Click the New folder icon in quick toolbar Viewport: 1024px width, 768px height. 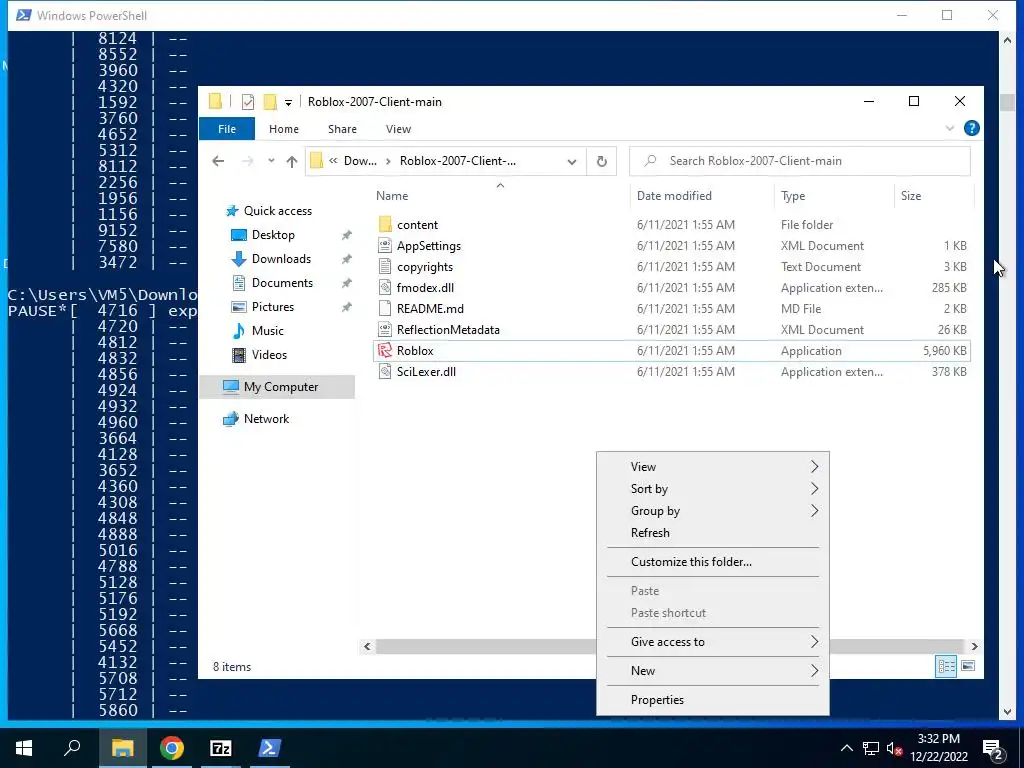point(270,102)
